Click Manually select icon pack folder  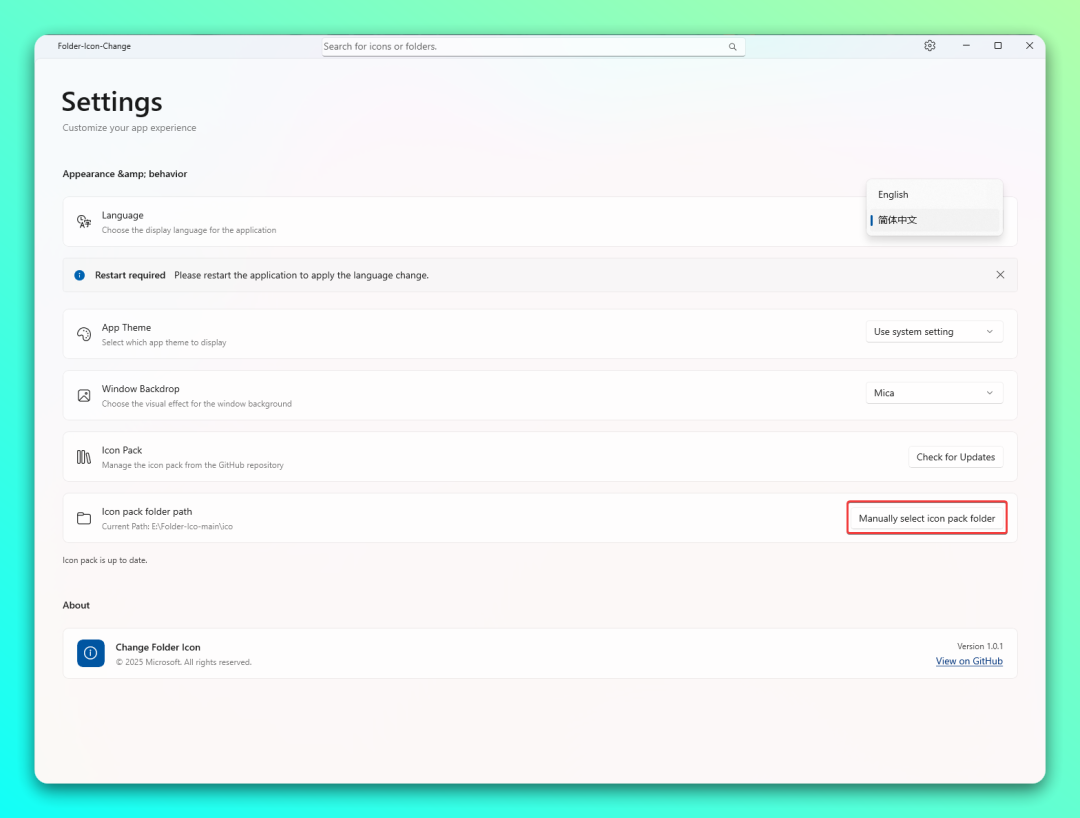(x=926, y=518)
